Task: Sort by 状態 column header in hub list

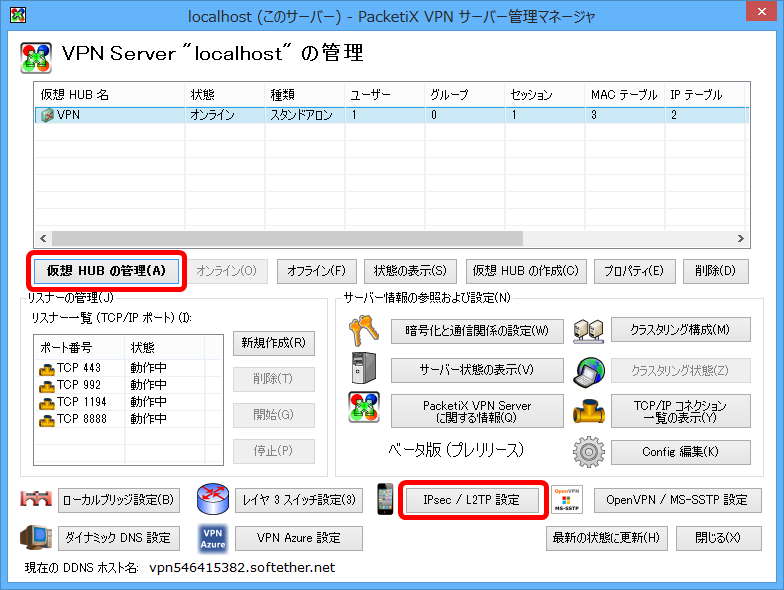Action: (x=224, y=94)
